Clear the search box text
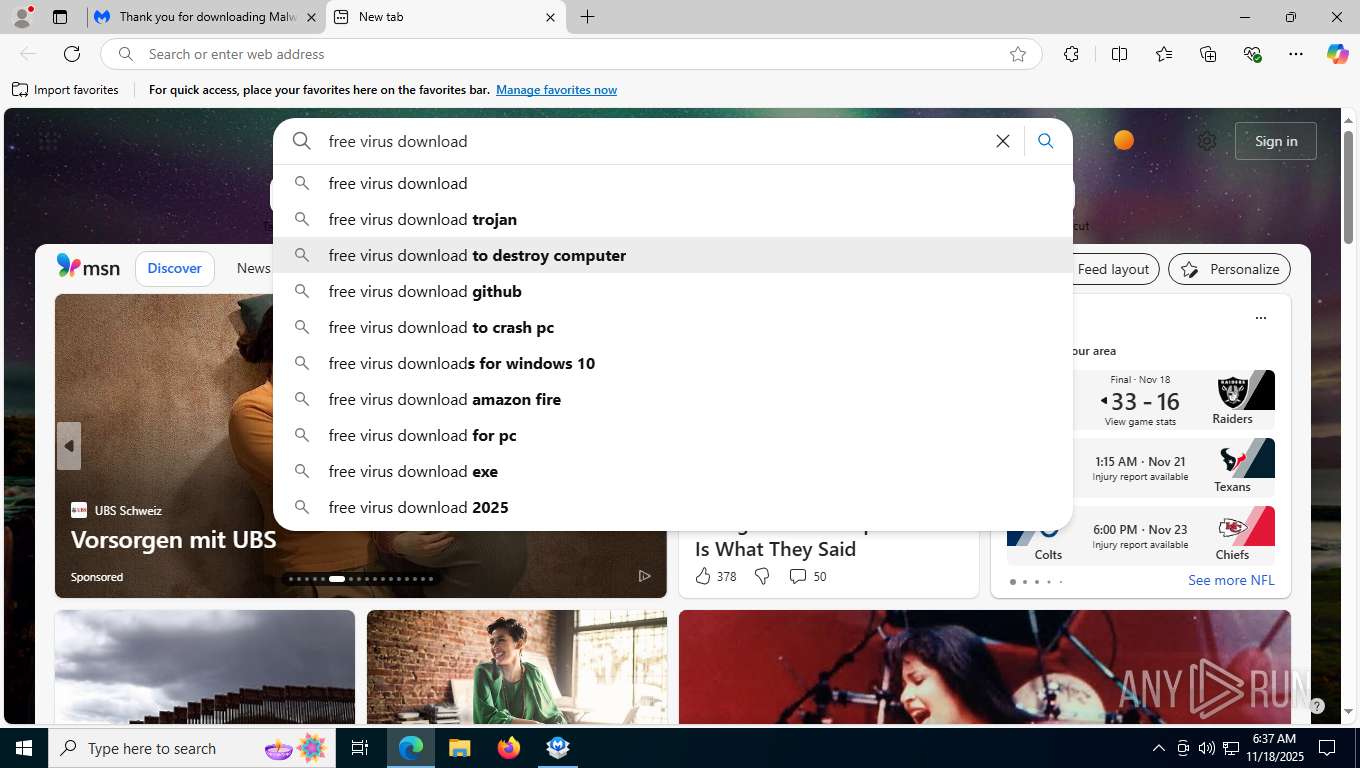1360x768 pixels. [x=1003, y=141]
